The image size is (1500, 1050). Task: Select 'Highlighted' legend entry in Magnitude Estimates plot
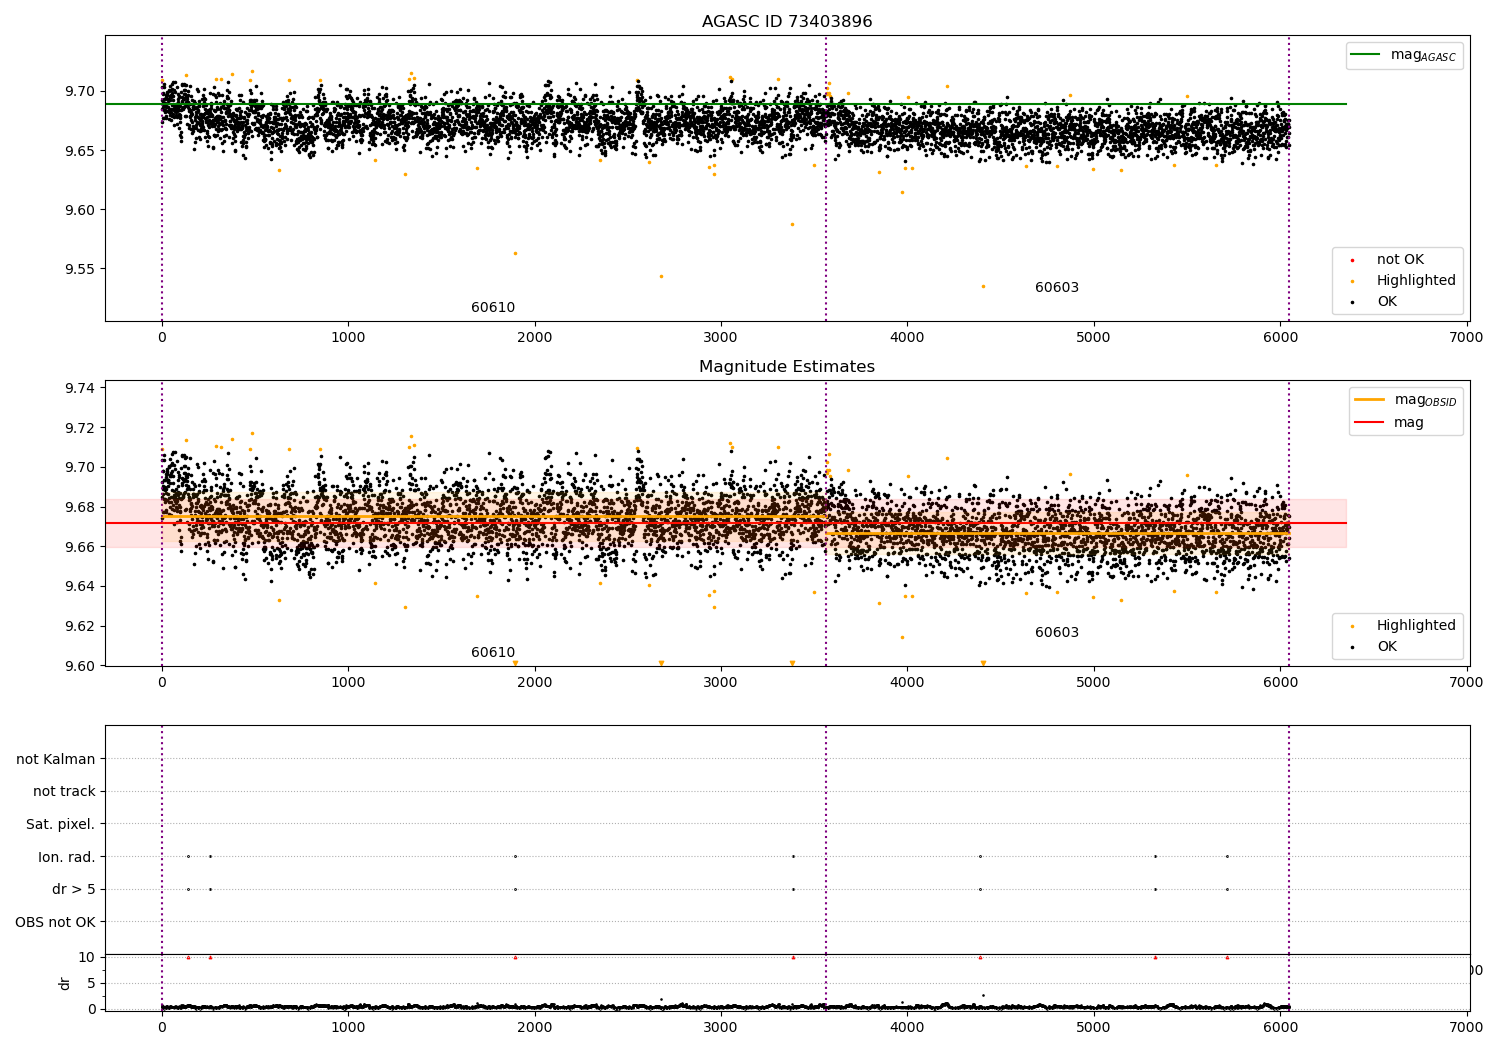(1415, 626)
